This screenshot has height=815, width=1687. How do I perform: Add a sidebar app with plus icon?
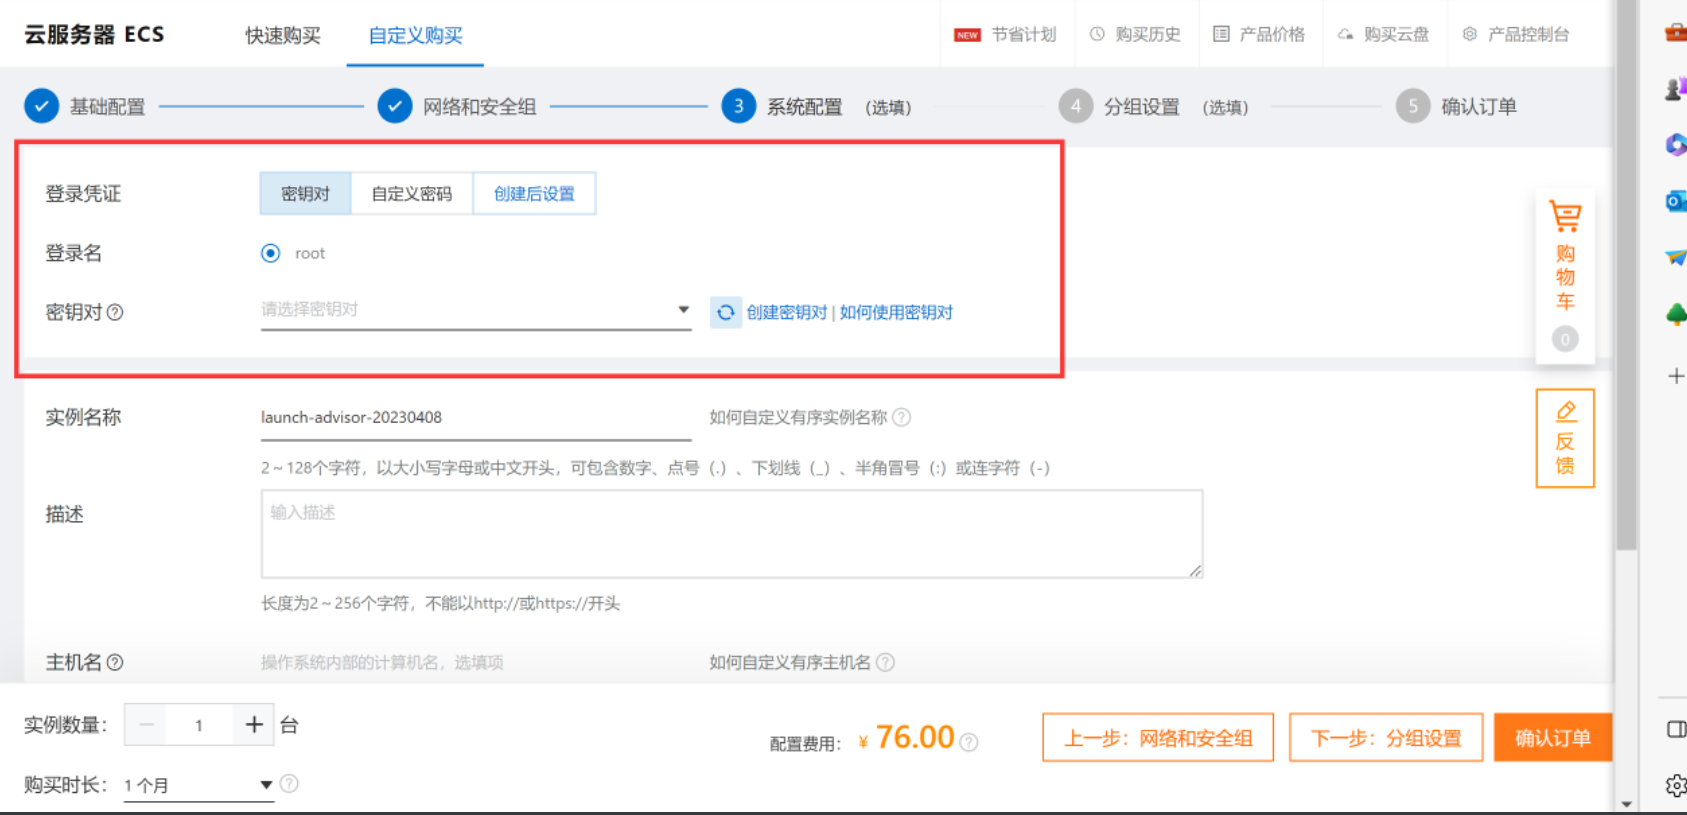(1676, 376)
